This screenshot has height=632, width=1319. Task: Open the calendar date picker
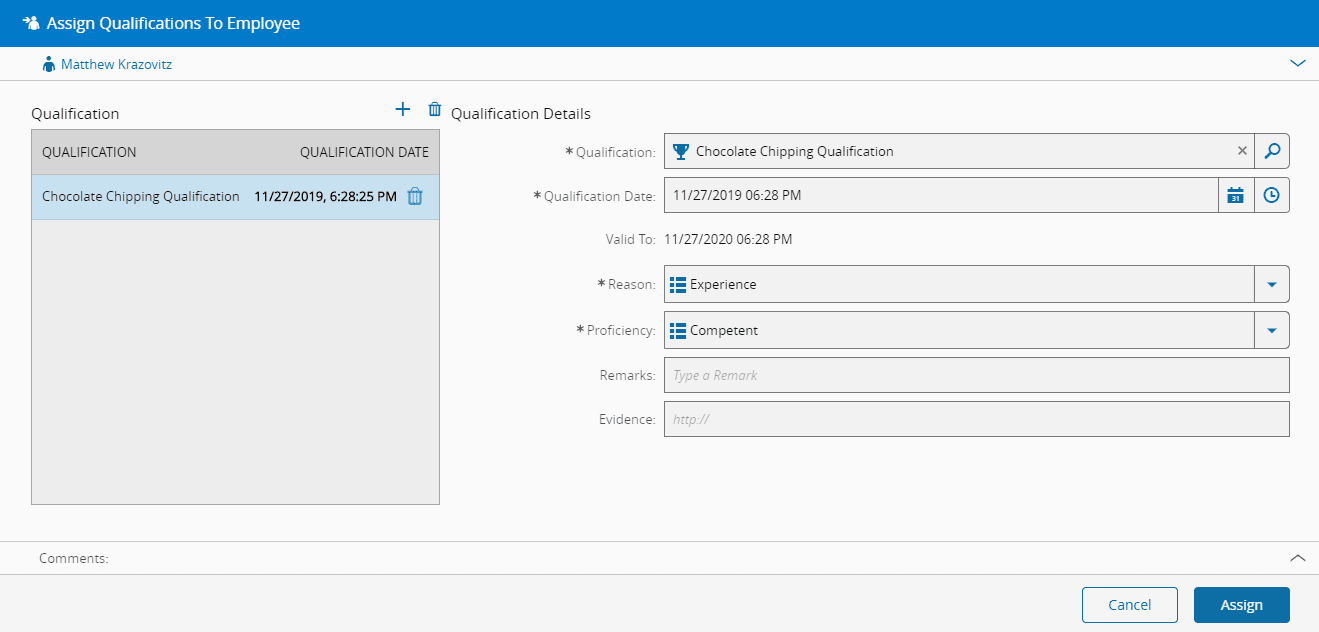pos(1235,196)
